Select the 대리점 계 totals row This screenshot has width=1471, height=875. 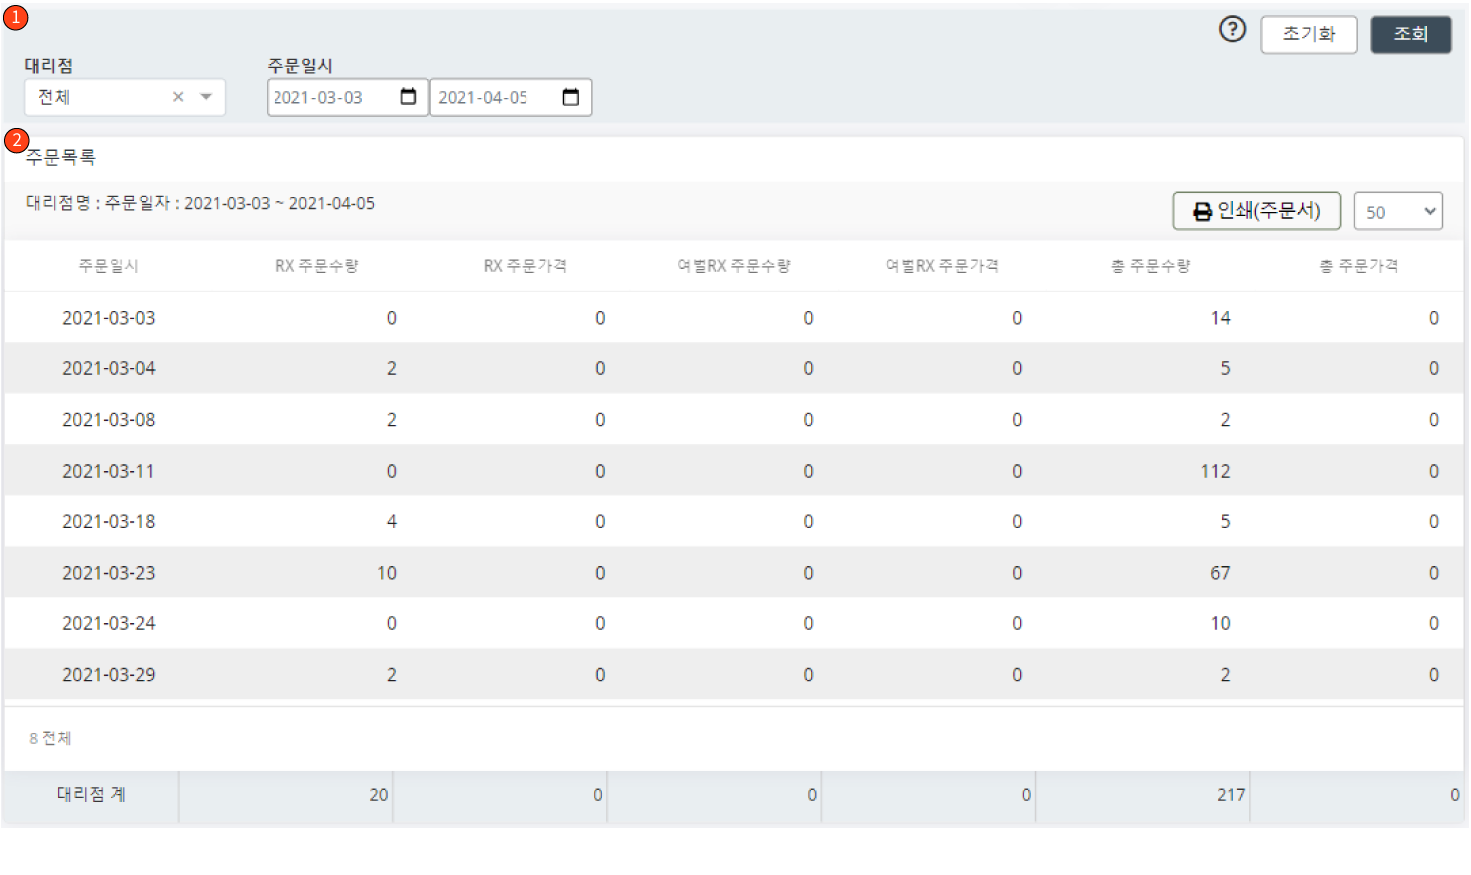[91, 794]
